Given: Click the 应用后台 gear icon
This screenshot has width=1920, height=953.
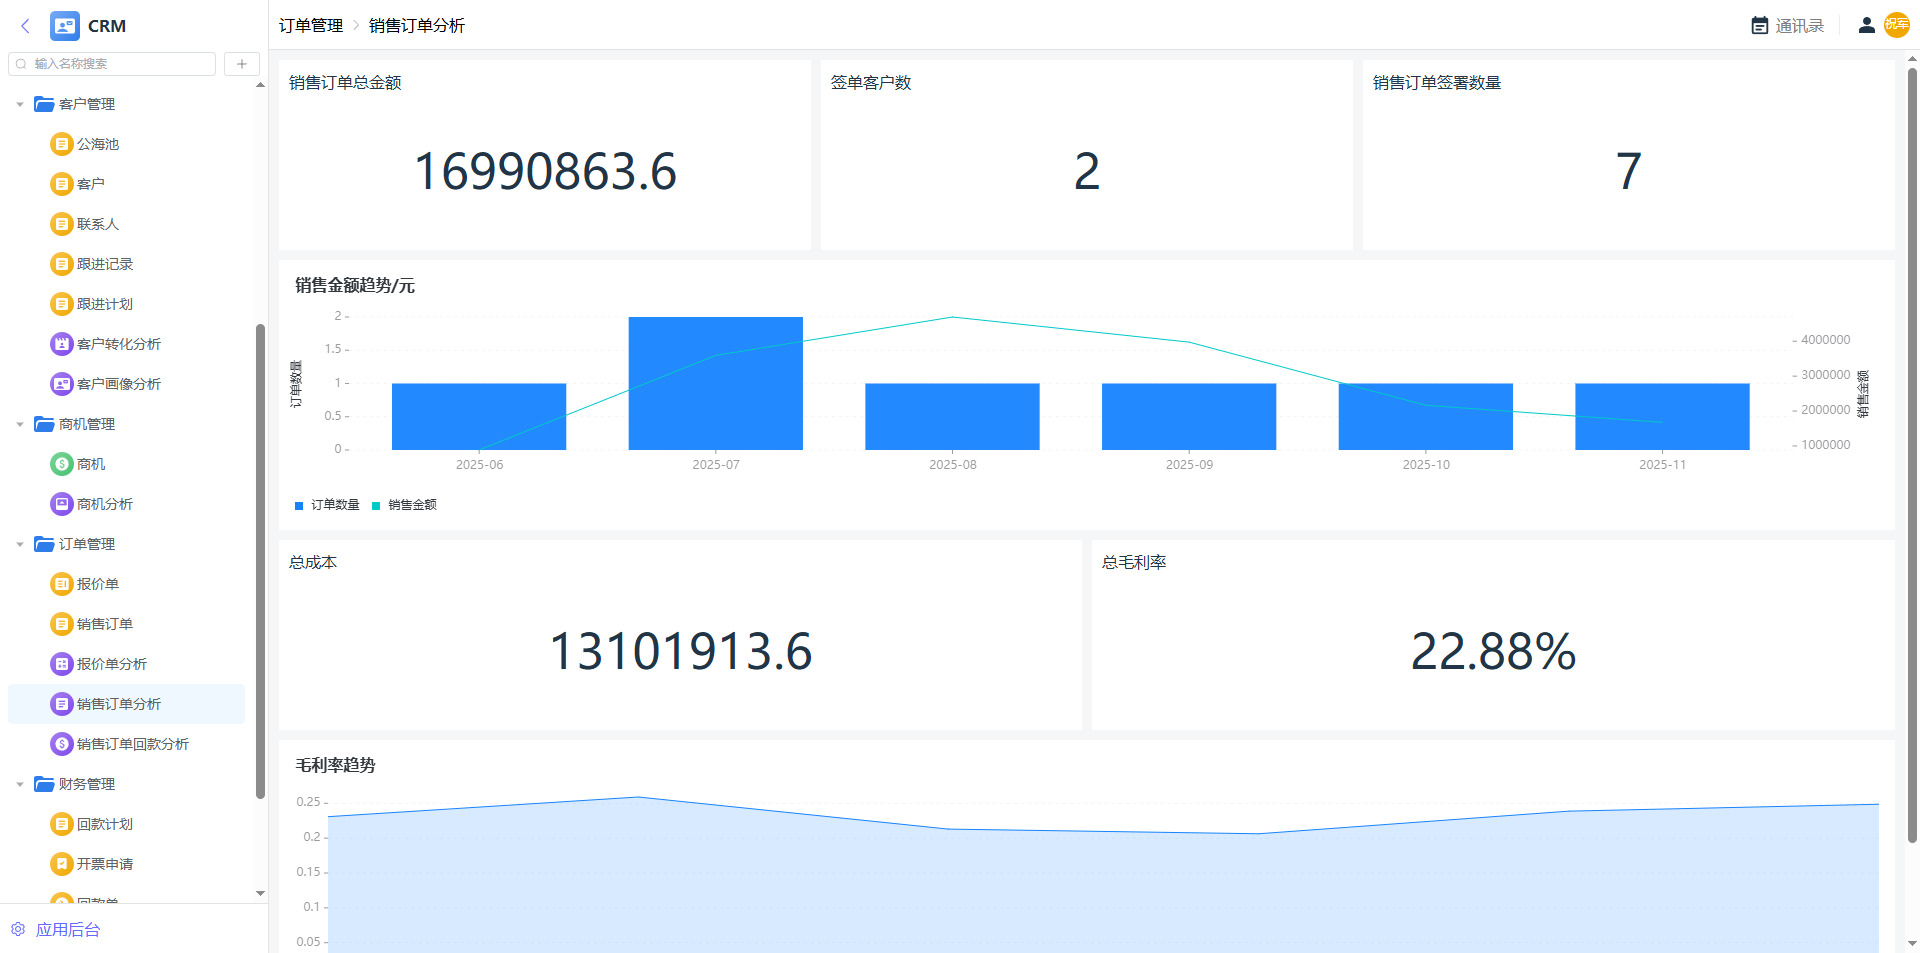Looking at the screenshot, I should point(18,929).
